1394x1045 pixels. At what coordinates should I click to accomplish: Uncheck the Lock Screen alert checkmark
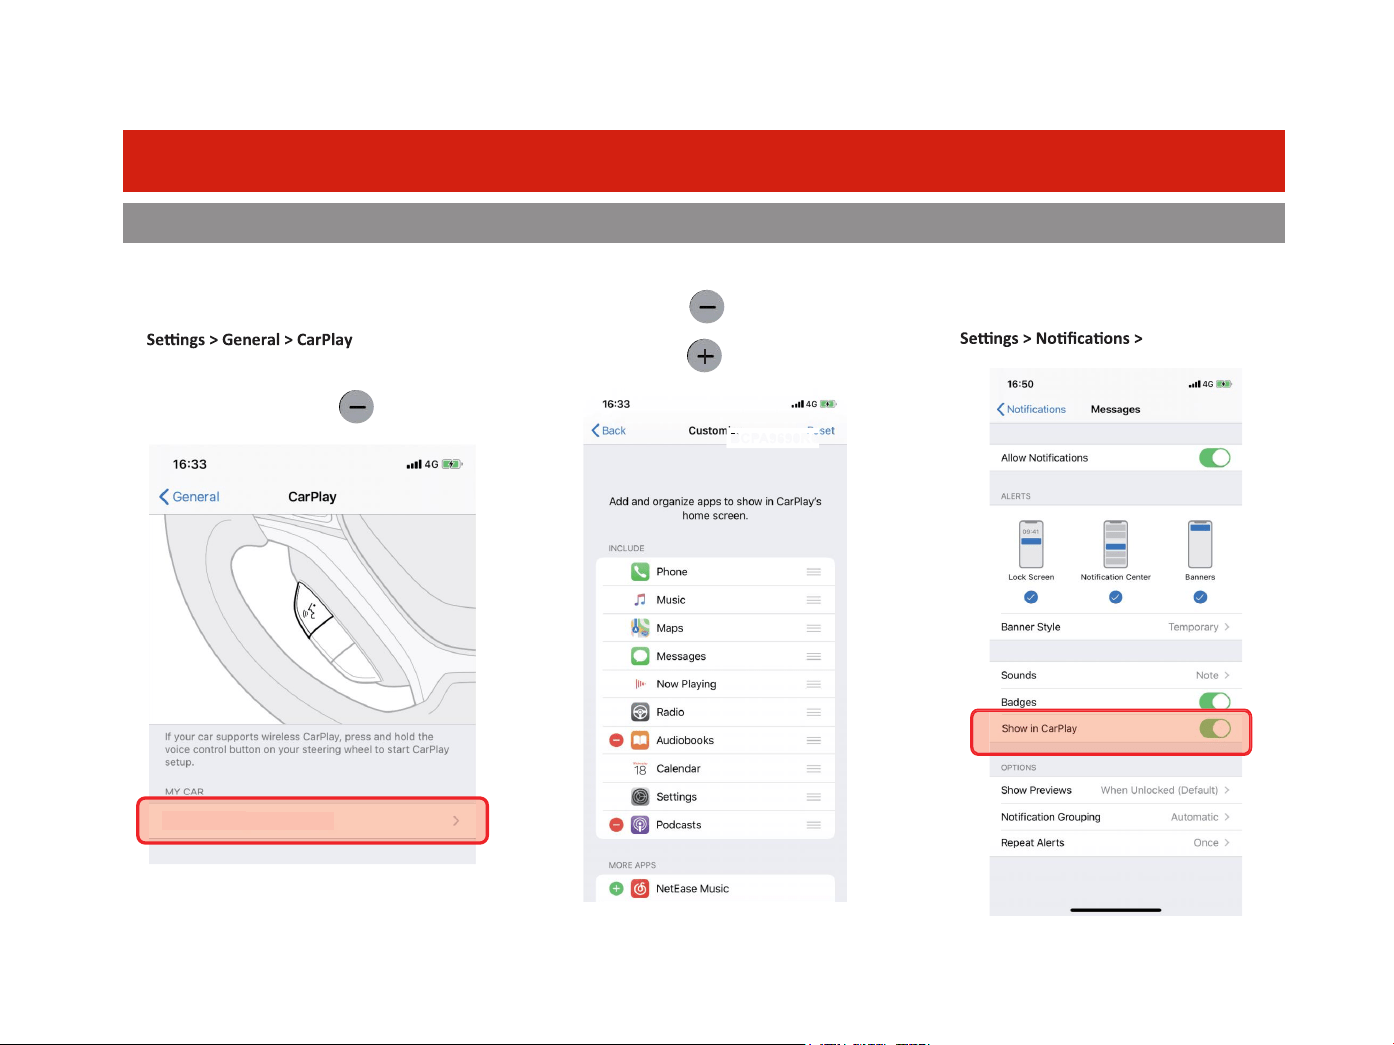pyautogui.click(x=1031, y=597)
